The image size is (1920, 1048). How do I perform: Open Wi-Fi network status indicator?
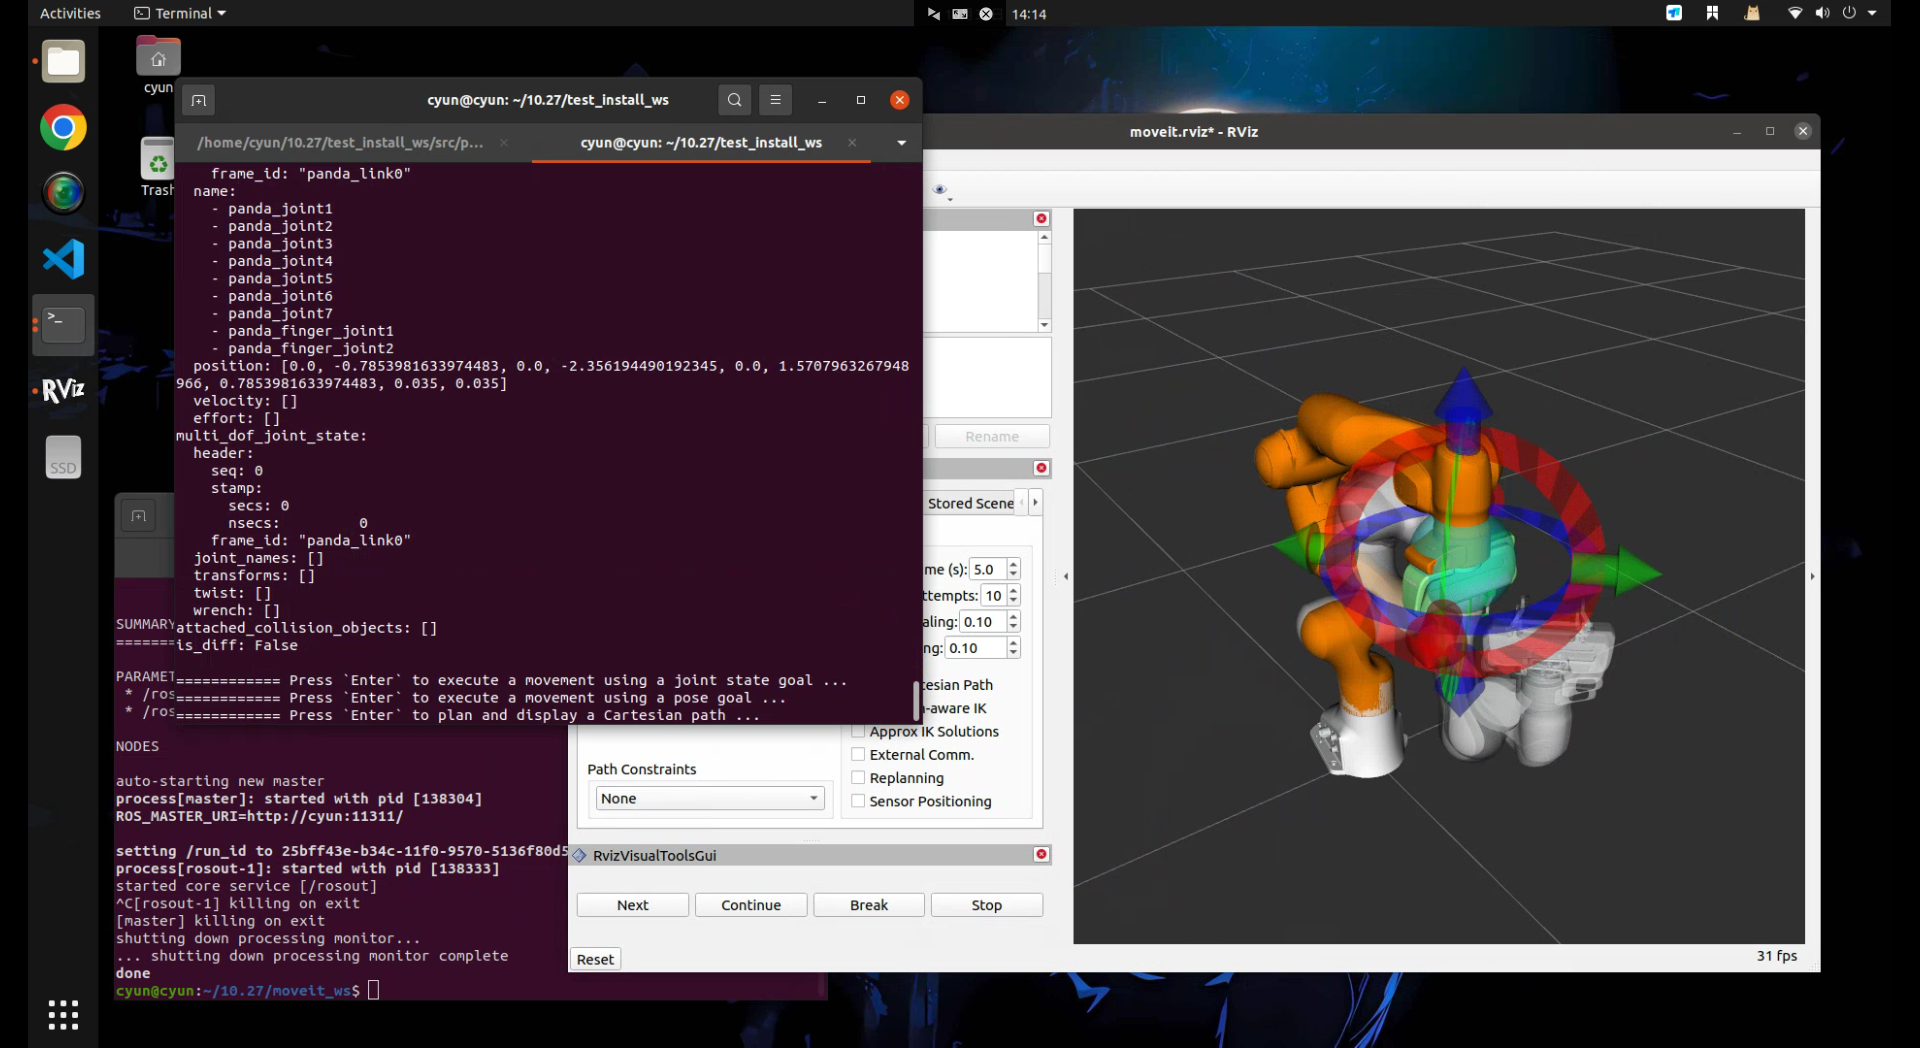point(1795,13)
